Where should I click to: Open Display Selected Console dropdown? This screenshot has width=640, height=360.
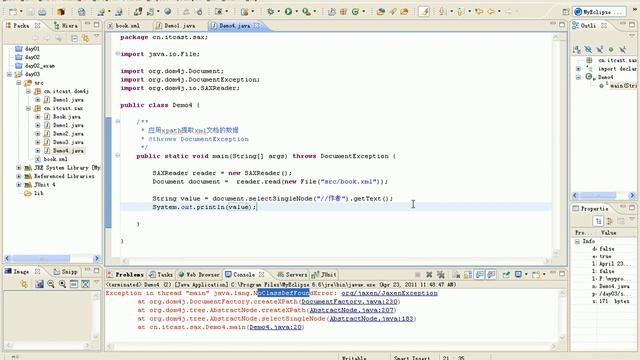(526, 275)
